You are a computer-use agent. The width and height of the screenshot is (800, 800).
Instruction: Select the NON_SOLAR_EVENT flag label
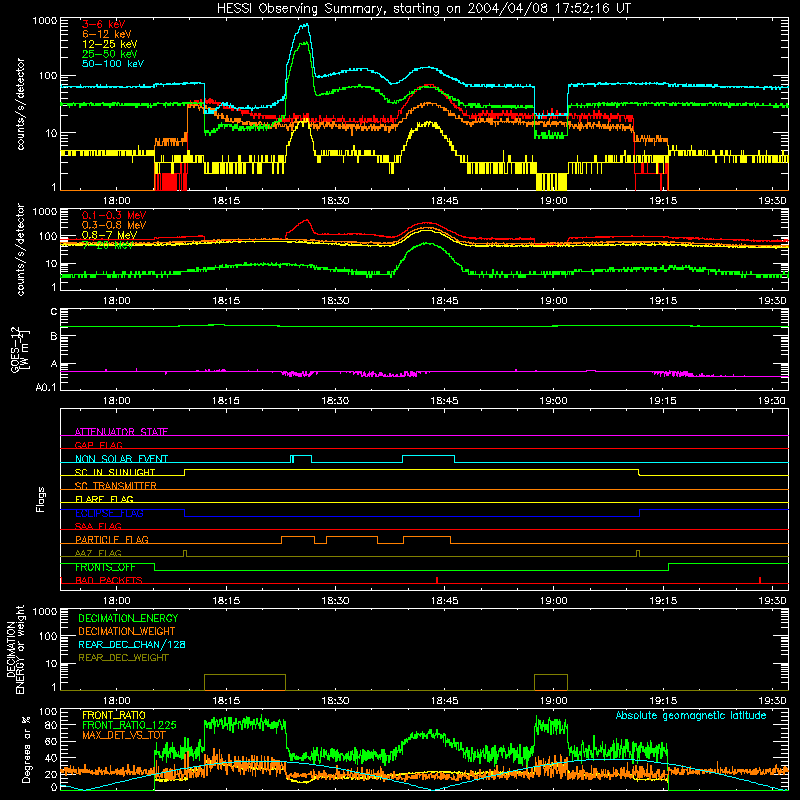coord(121,459)
